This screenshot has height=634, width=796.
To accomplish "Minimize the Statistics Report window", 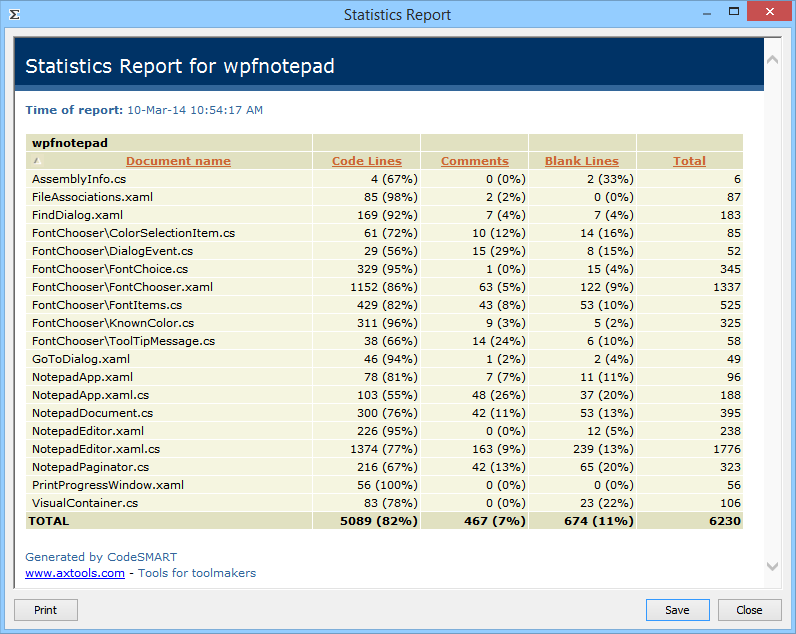I will click(707, 14).
